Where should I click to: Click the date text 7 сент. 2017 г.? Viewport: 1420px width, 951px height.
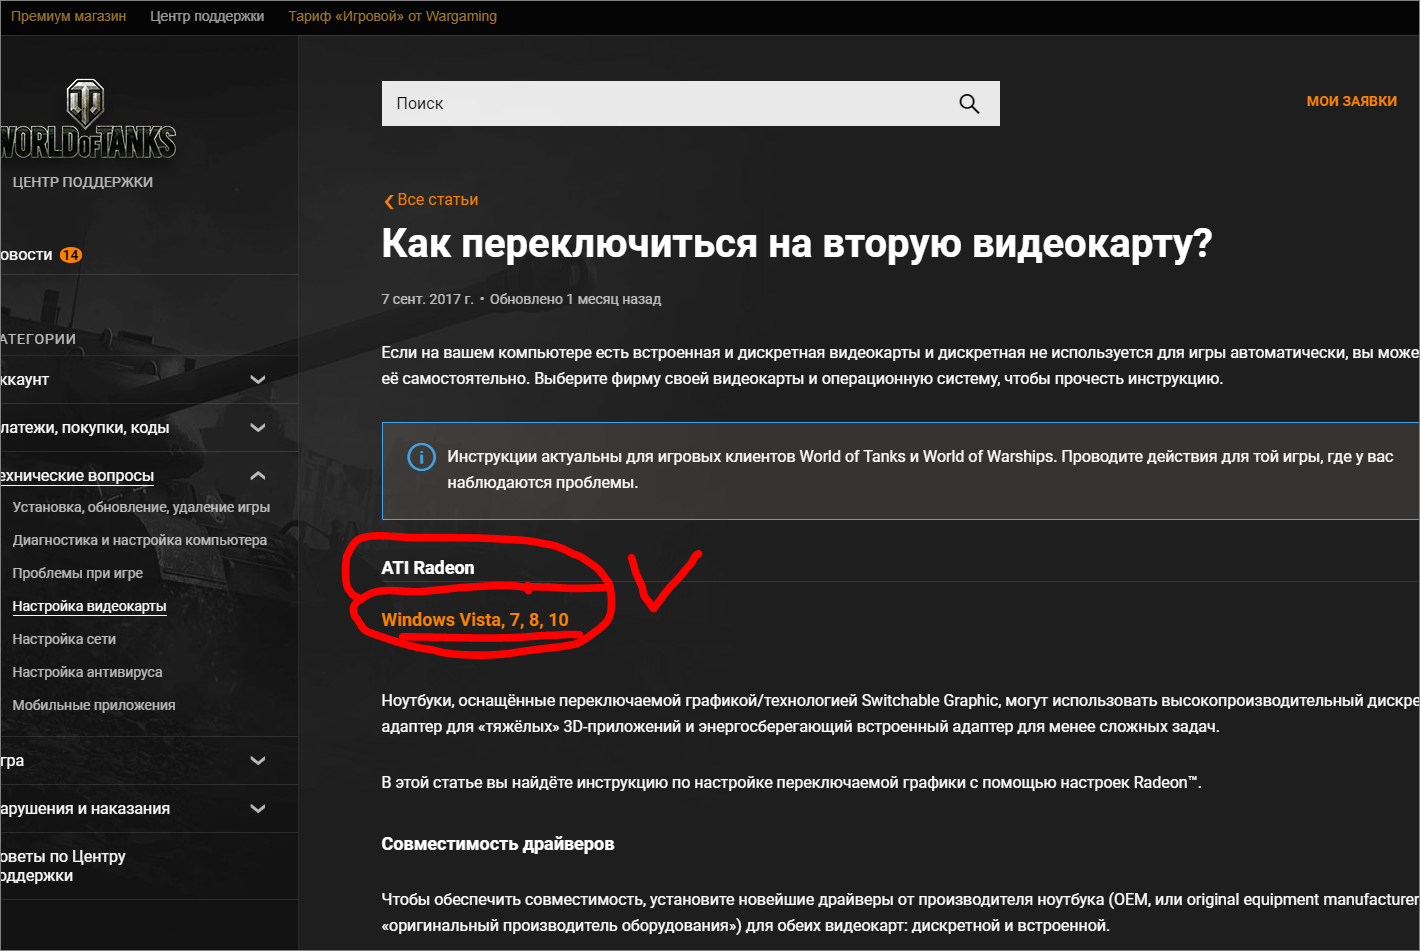[x=428, y=299]
